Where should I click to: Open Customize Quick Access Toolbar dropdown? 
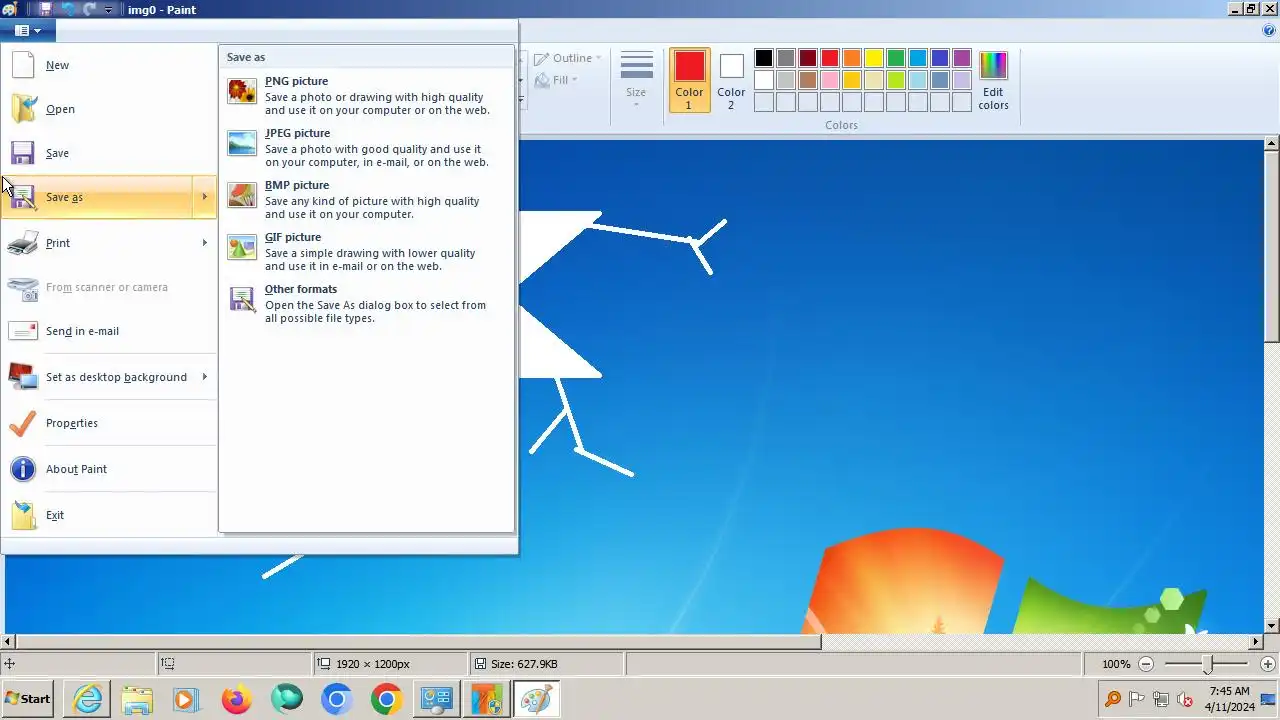[108, 9]
